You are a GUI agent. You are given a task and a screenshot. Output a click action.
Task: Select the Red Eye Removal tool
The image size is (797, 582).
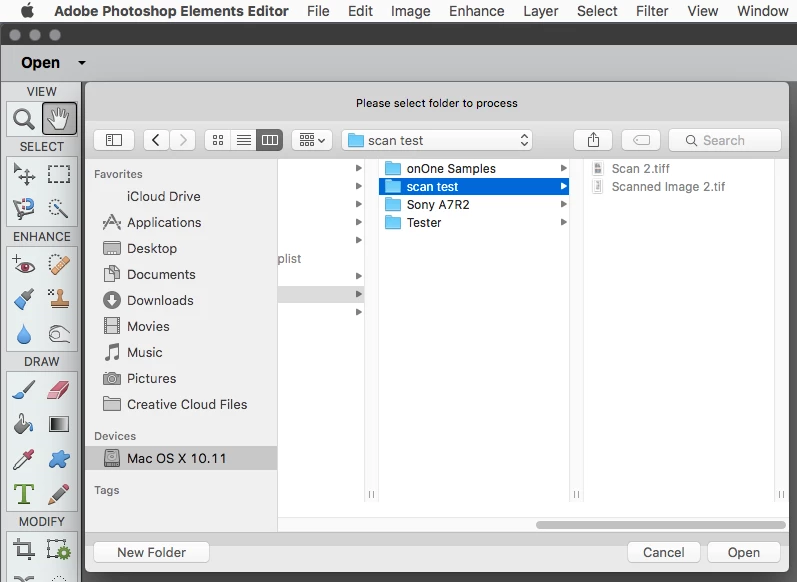[x=24, y=265]
